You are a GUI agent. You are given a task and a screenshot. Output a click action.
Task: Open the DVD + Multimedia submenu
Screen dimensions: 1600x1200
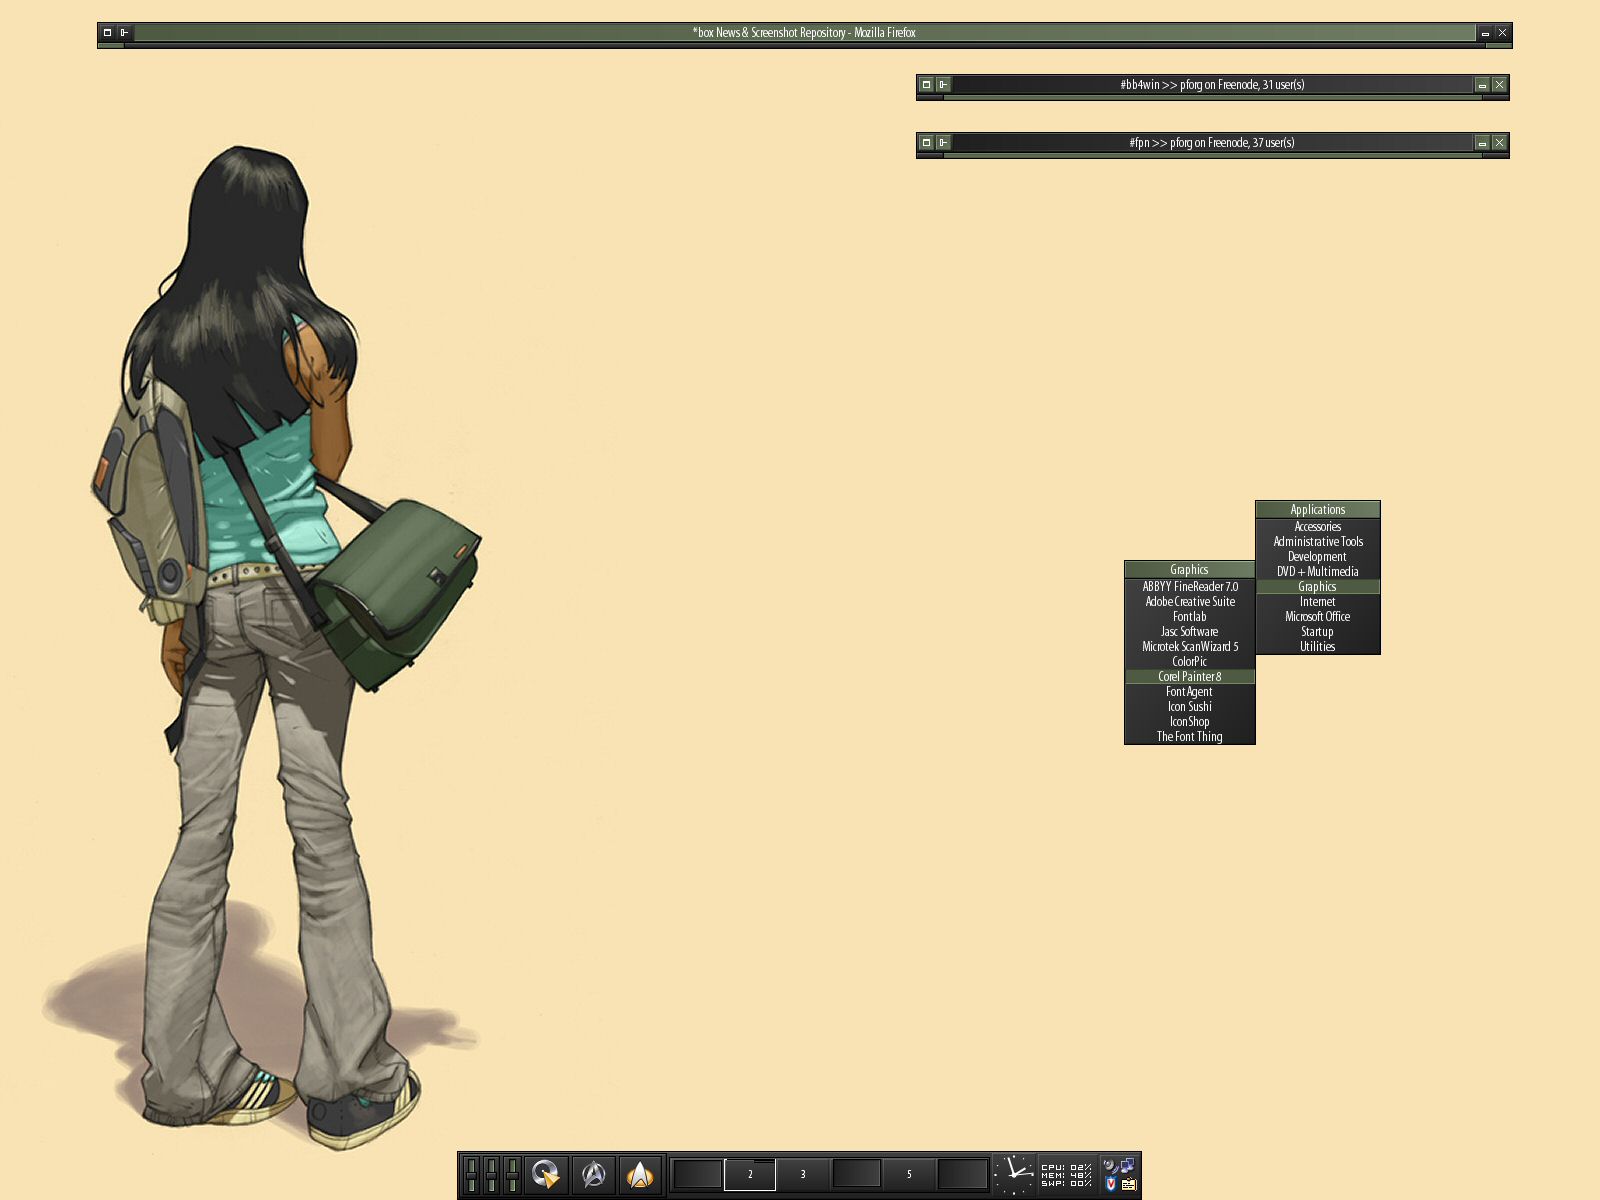click(x=1318, y=572)
